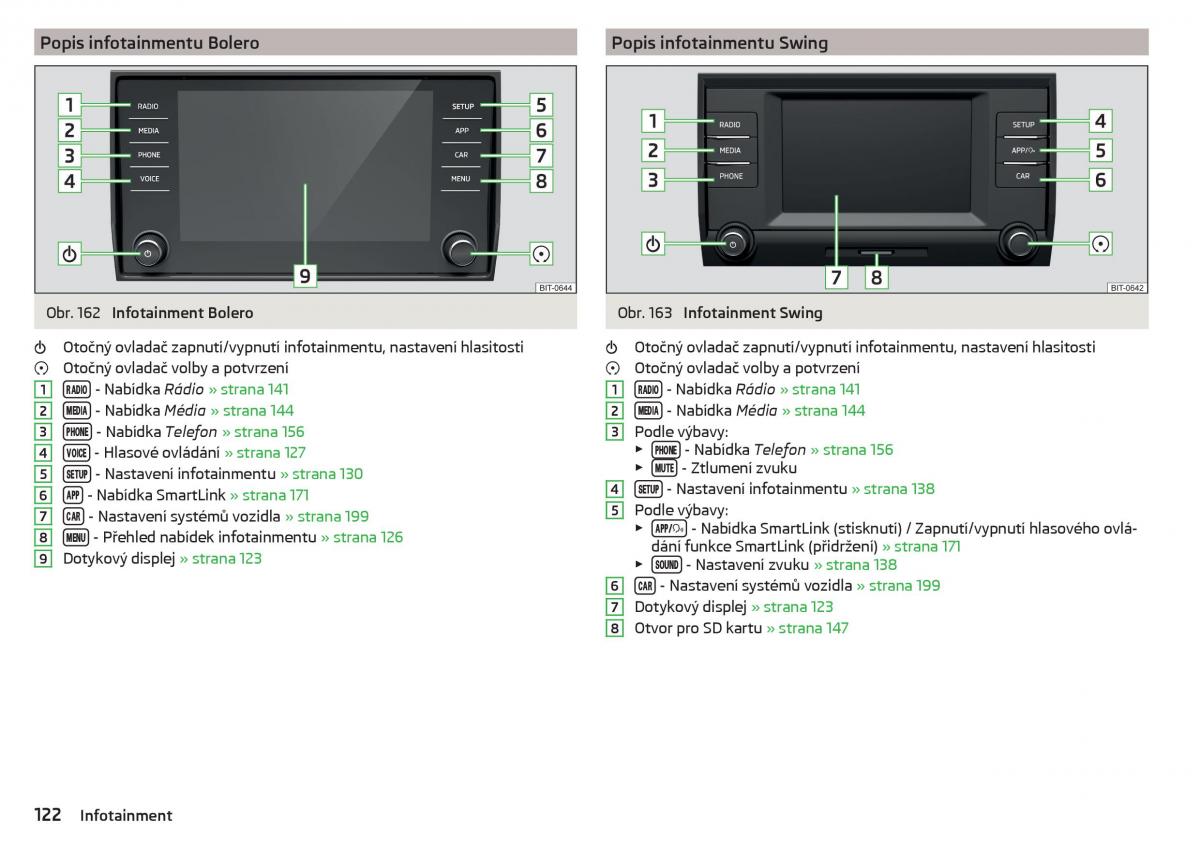Image resolution: width=1200 pixels, height=845 pixels.
Task: Follow 'strana 138' link for Nastavení zvuku
Action: tap(855, 565)
